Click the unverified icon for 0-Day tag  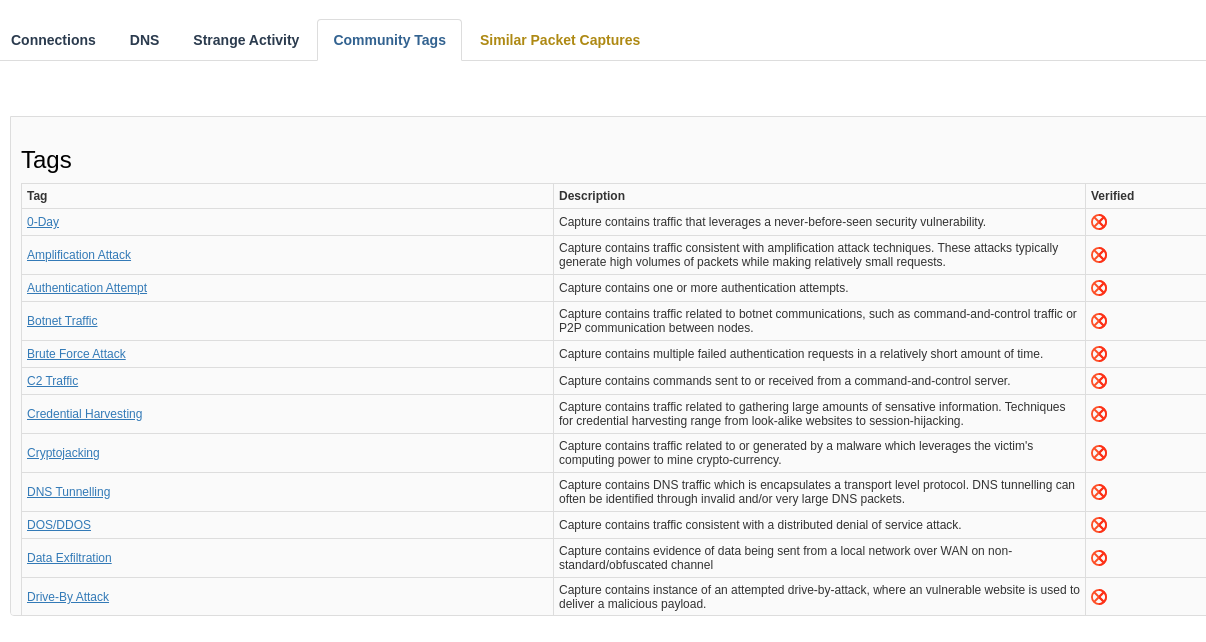(1099, 222)
